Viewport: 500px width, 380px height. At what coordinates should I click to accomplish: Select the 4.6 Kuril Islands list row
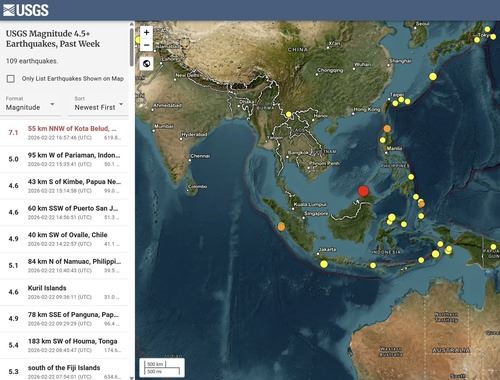(64, 292)
